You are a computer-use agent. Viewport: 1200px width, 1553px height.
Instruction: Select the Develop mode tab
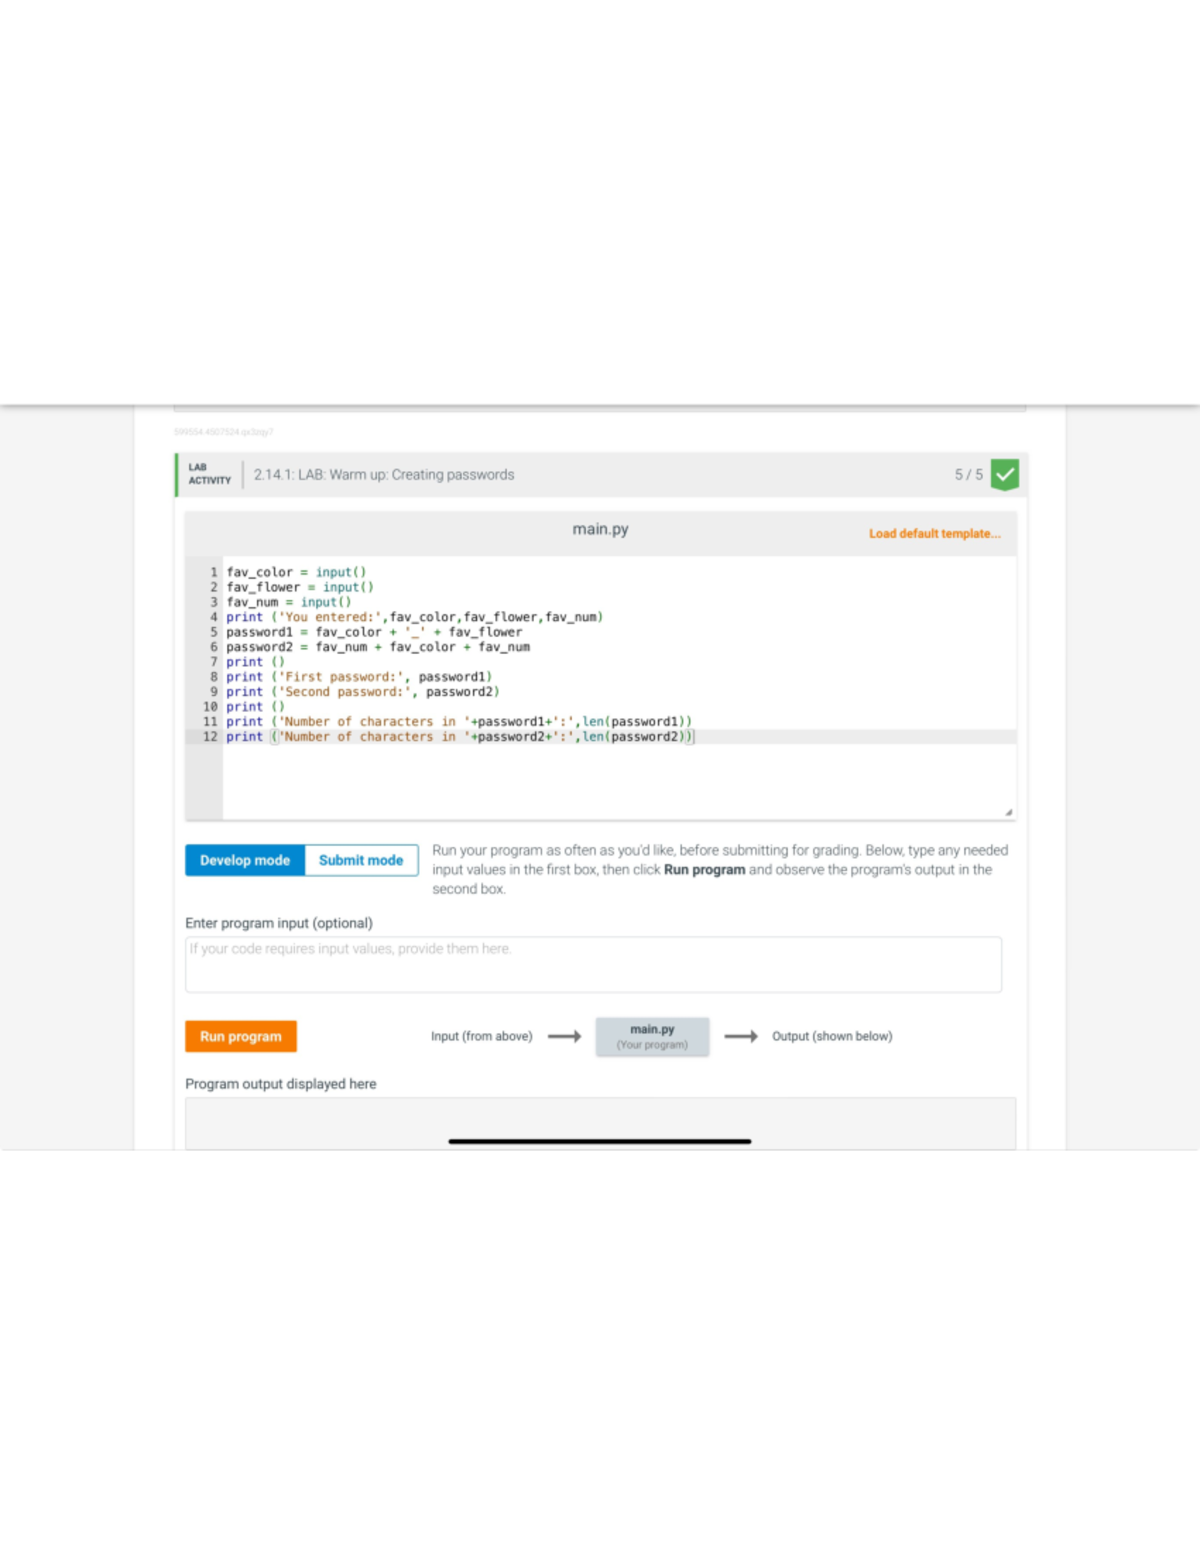[245, 860]
